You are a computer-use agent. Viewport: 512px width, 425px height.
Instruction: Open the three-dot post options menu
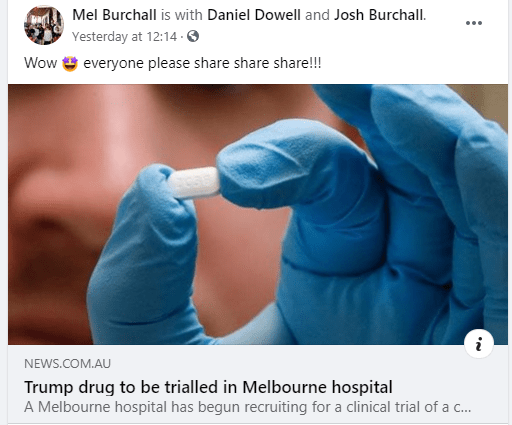point(474,23)
